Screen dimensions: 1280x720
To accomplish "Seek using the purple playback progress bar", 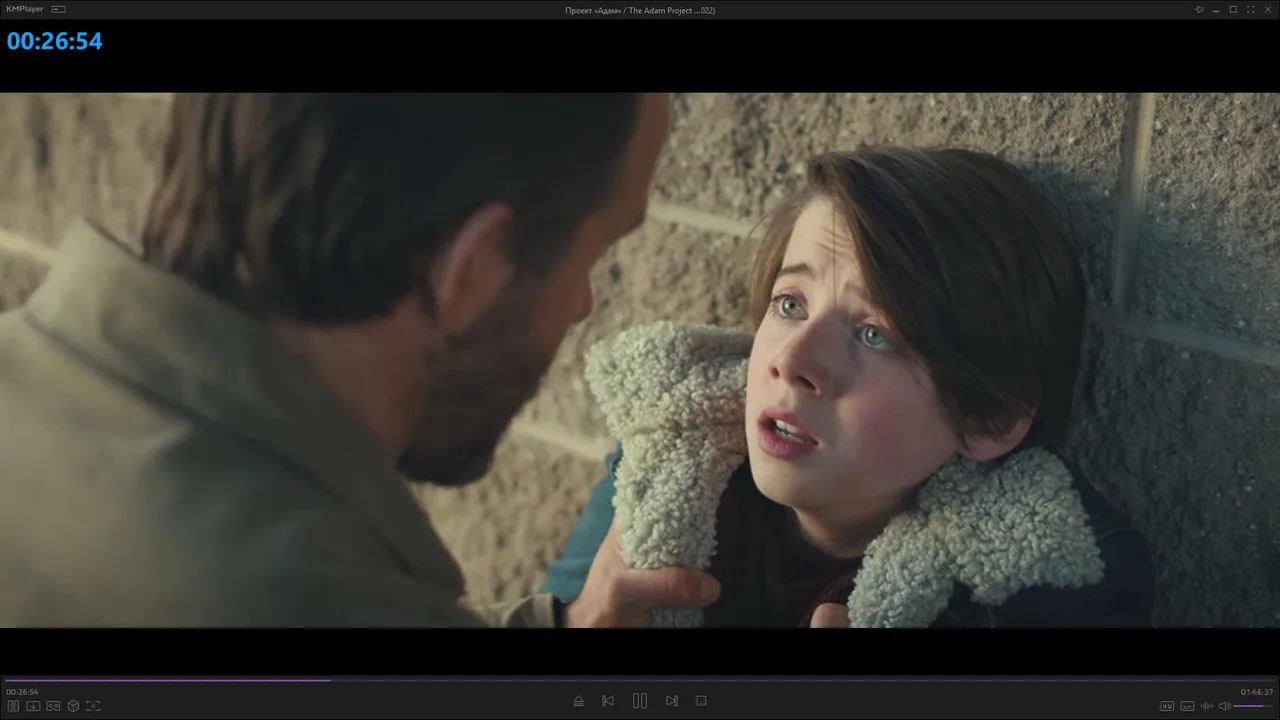I will (x=640, y=680).
